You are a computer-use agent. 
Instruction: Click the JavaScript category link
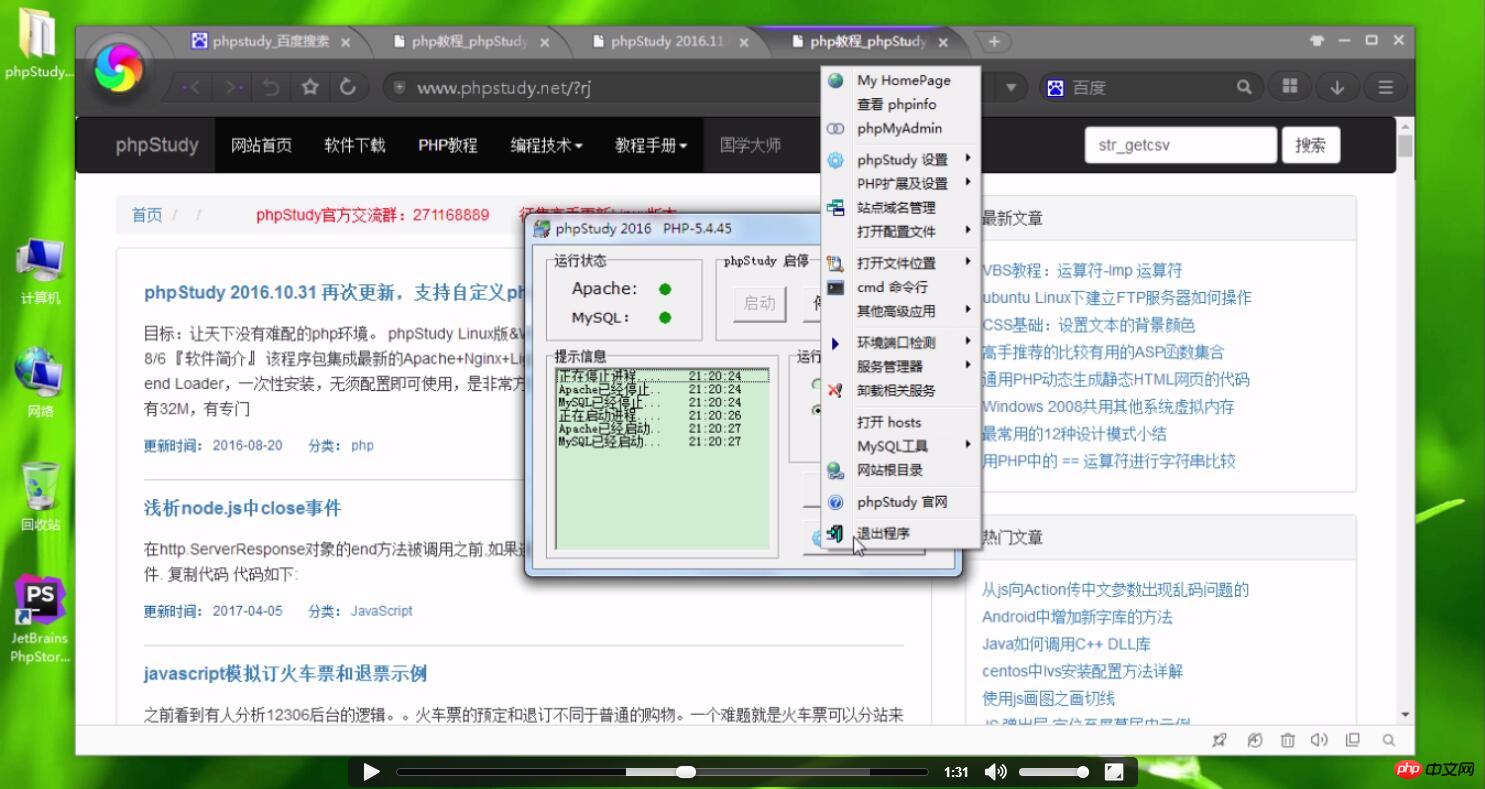coord(381,611)
